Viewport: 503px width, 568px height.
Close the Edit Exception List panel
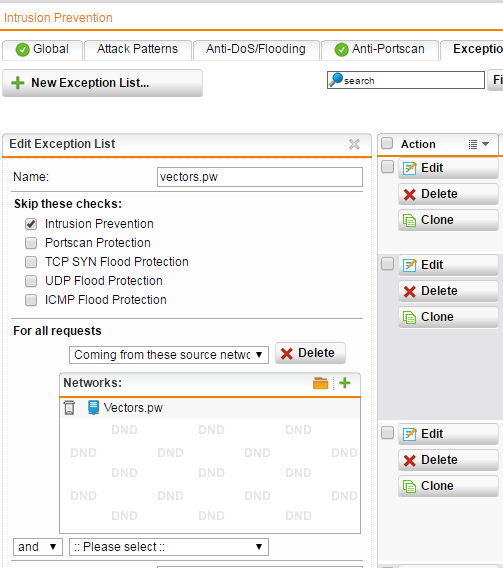[354, 144]
